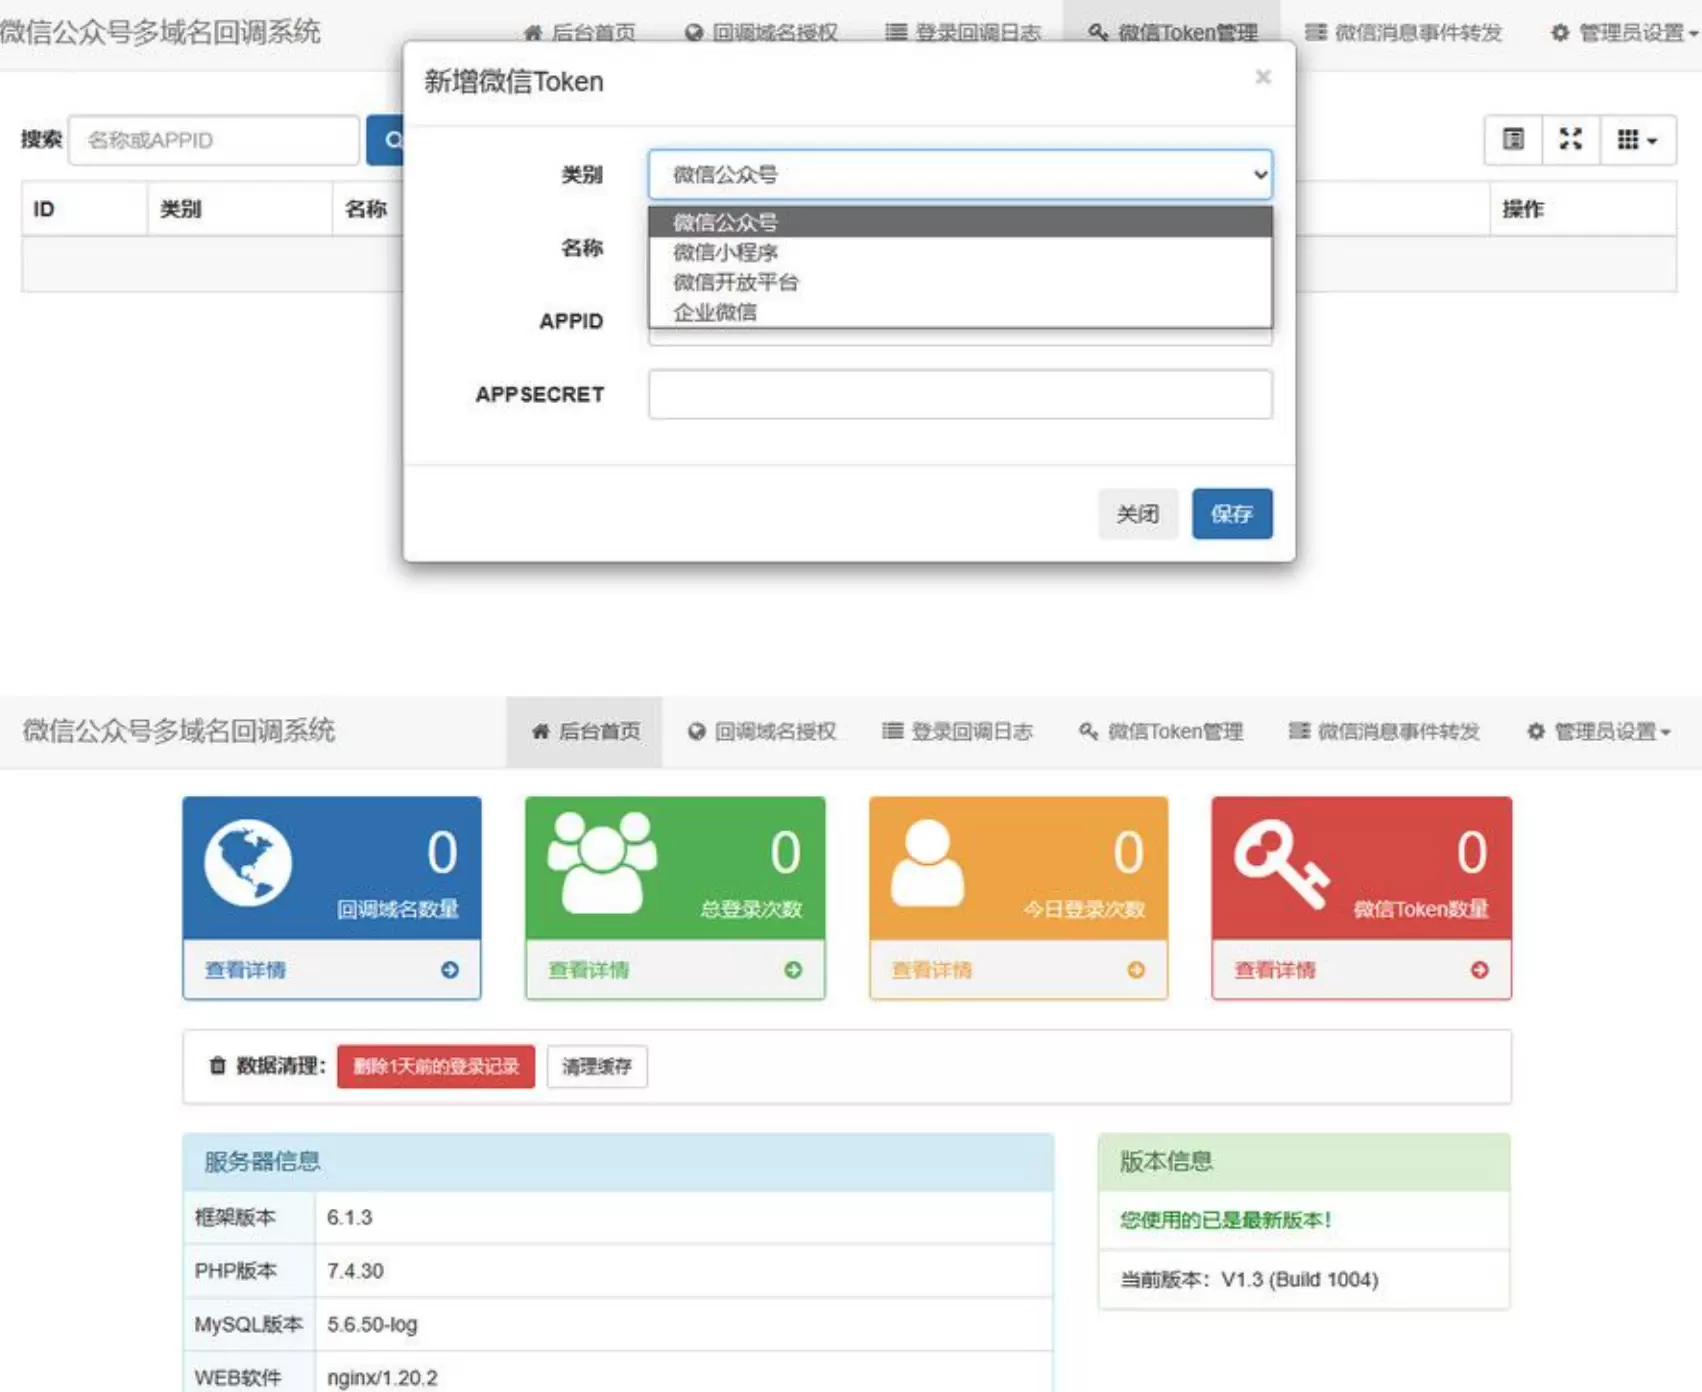Click 回调域名授权 in lower navbar
This screenshot has height=1392, width=1702.
point(762,731)
